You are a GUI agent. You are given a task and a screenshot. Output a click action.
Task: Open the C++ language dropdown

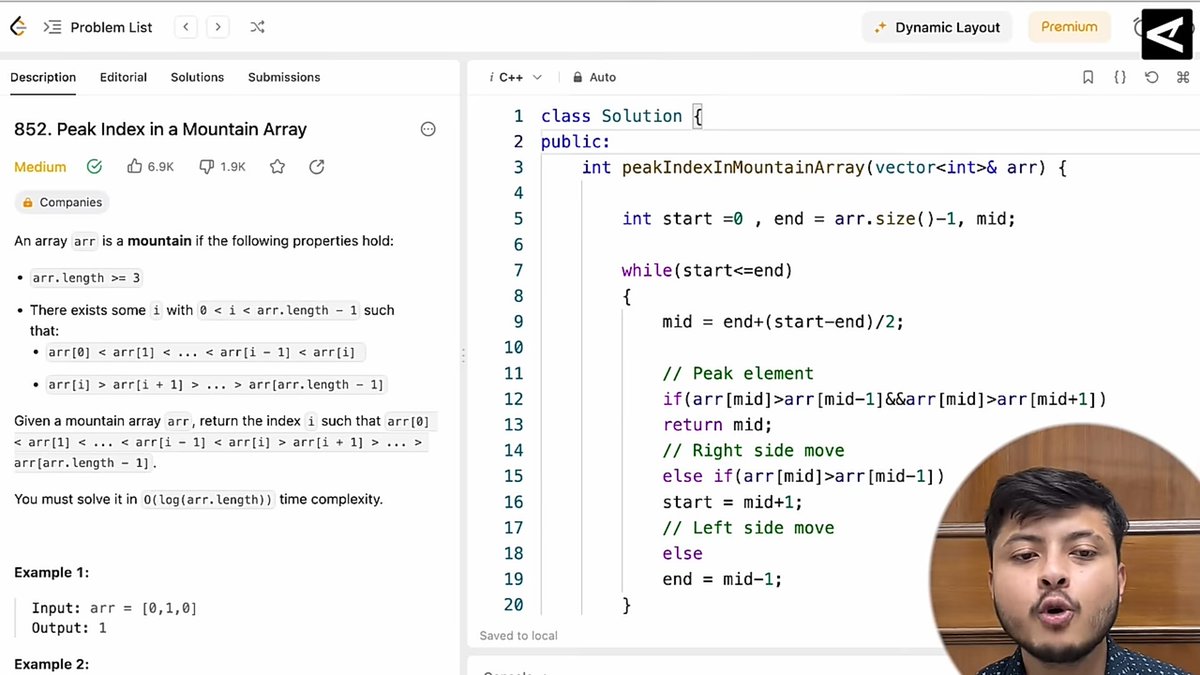tap(513, 77)
